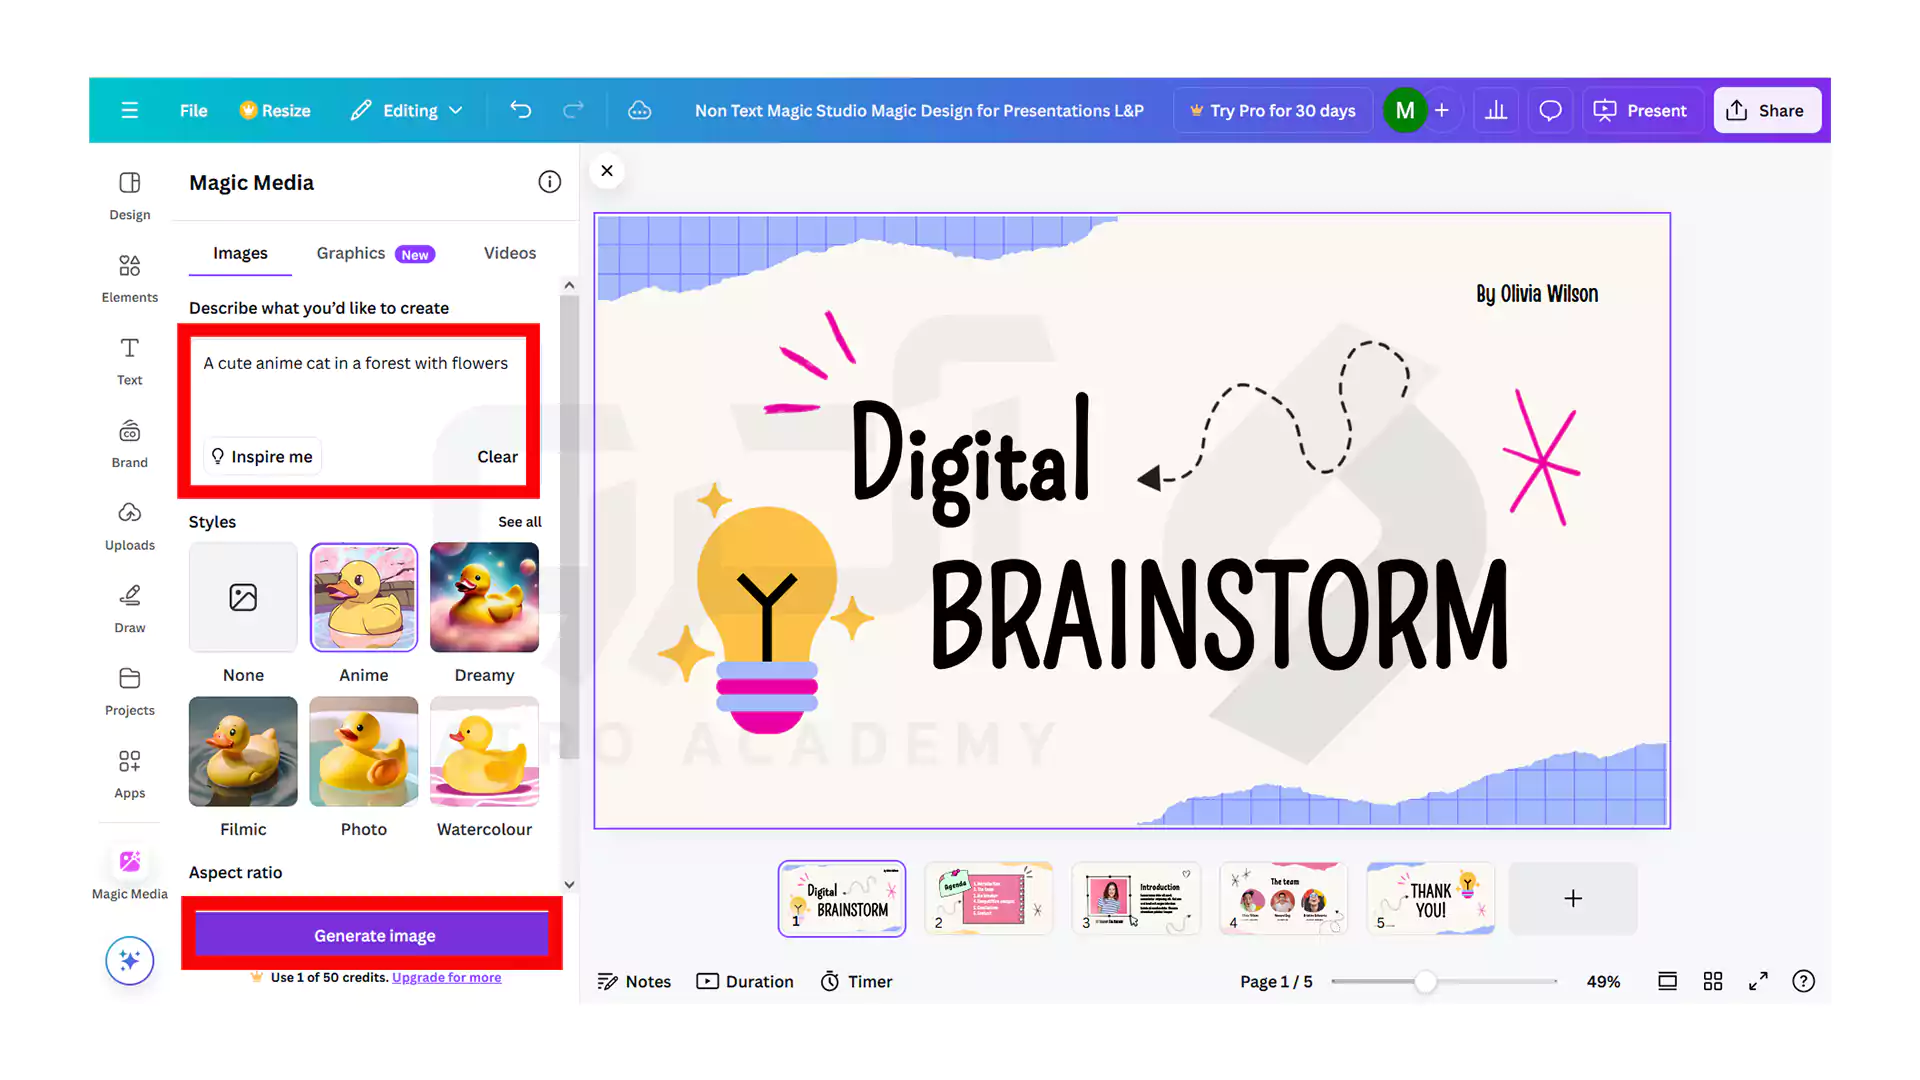1920x1080 pixels.
Task: Expand styles with See all
Action: tap(519, 521)
